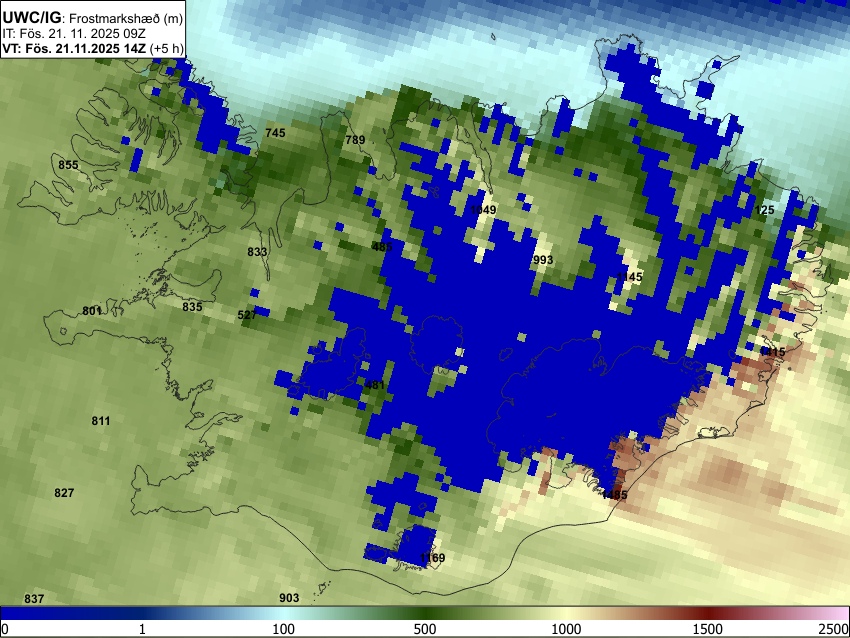This screenshot has height=638, width=850.
Task: Select the map value 801
Action: [92, 311]
